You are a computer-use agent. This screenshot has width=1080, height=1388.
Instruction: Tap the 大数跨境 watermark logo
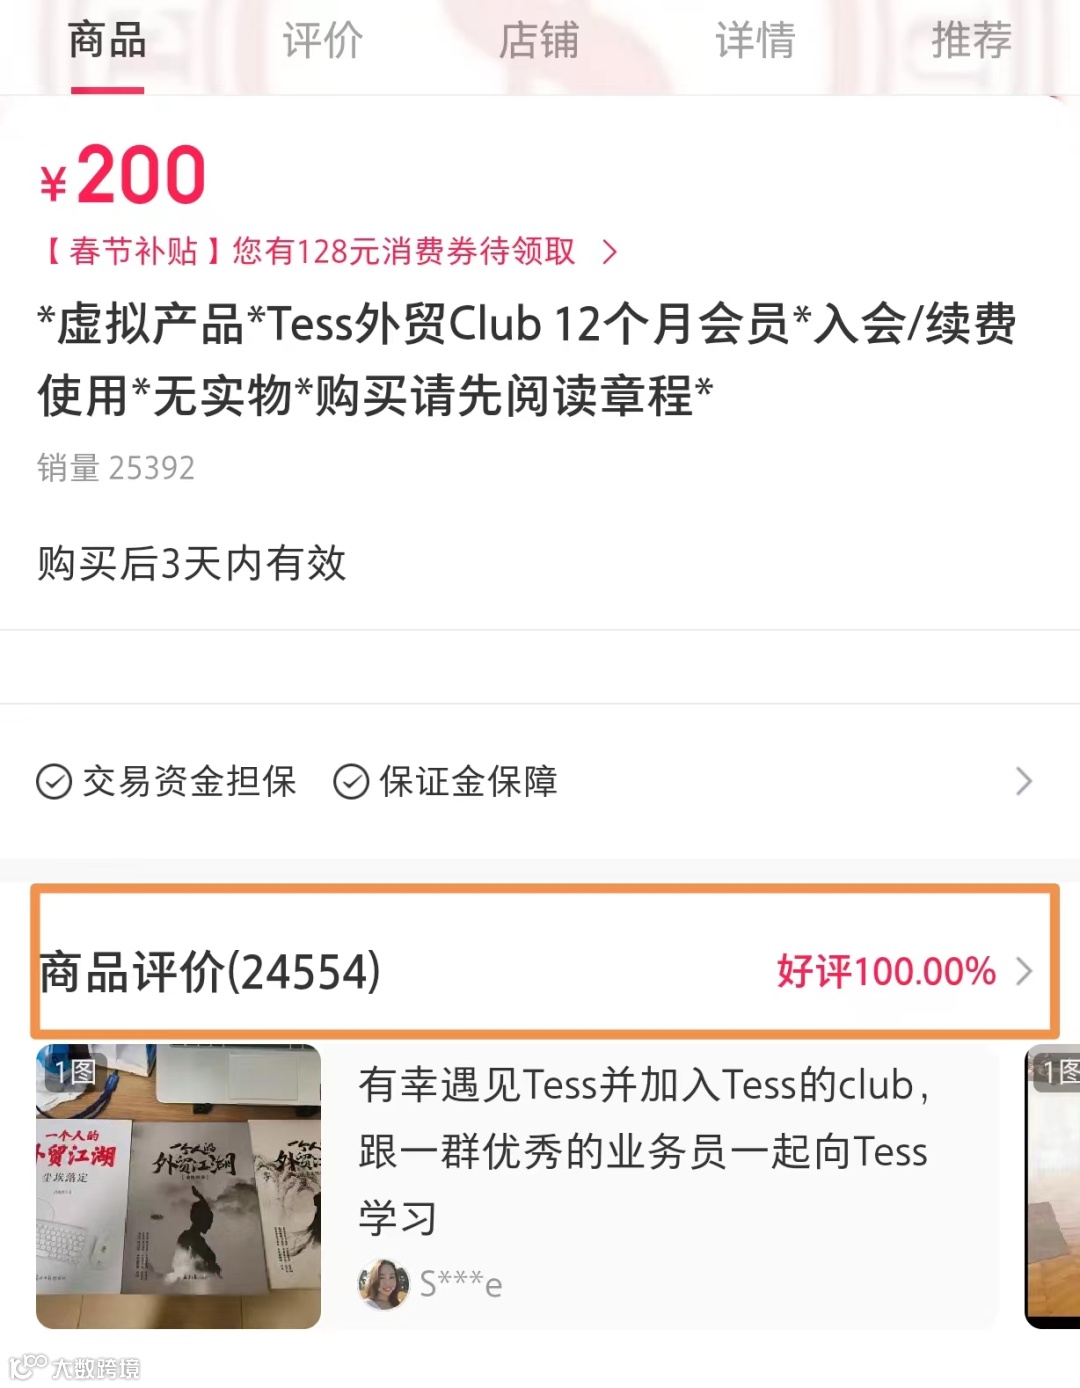pyautogui.click(x=75, y=1367)
